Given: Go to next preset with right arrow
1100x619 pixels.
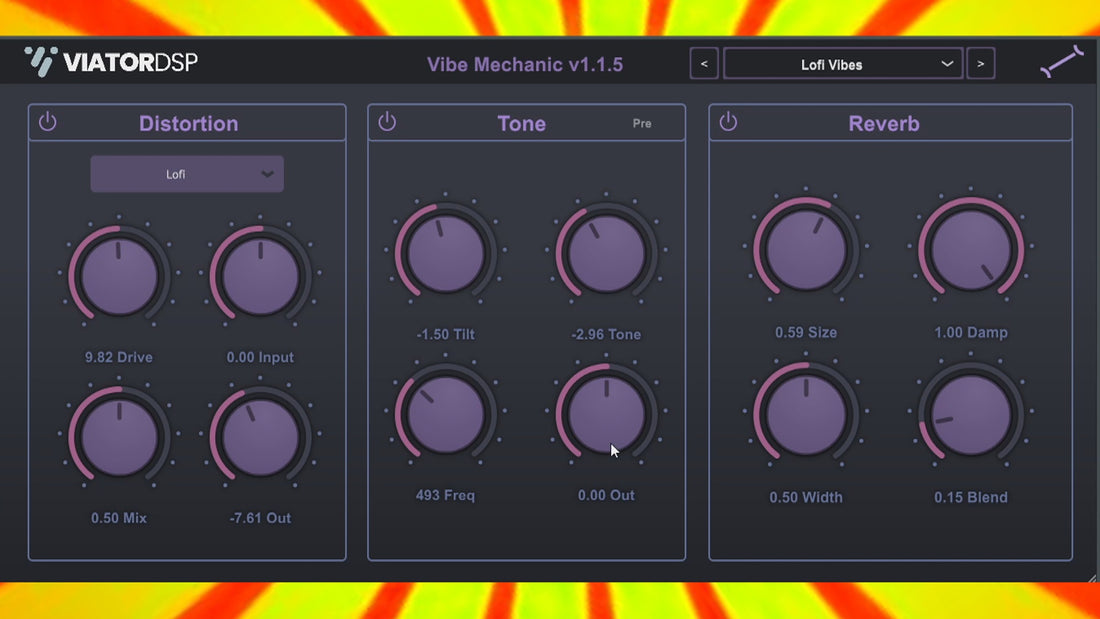Looking at the screenshot, I should tap(980, 64).
